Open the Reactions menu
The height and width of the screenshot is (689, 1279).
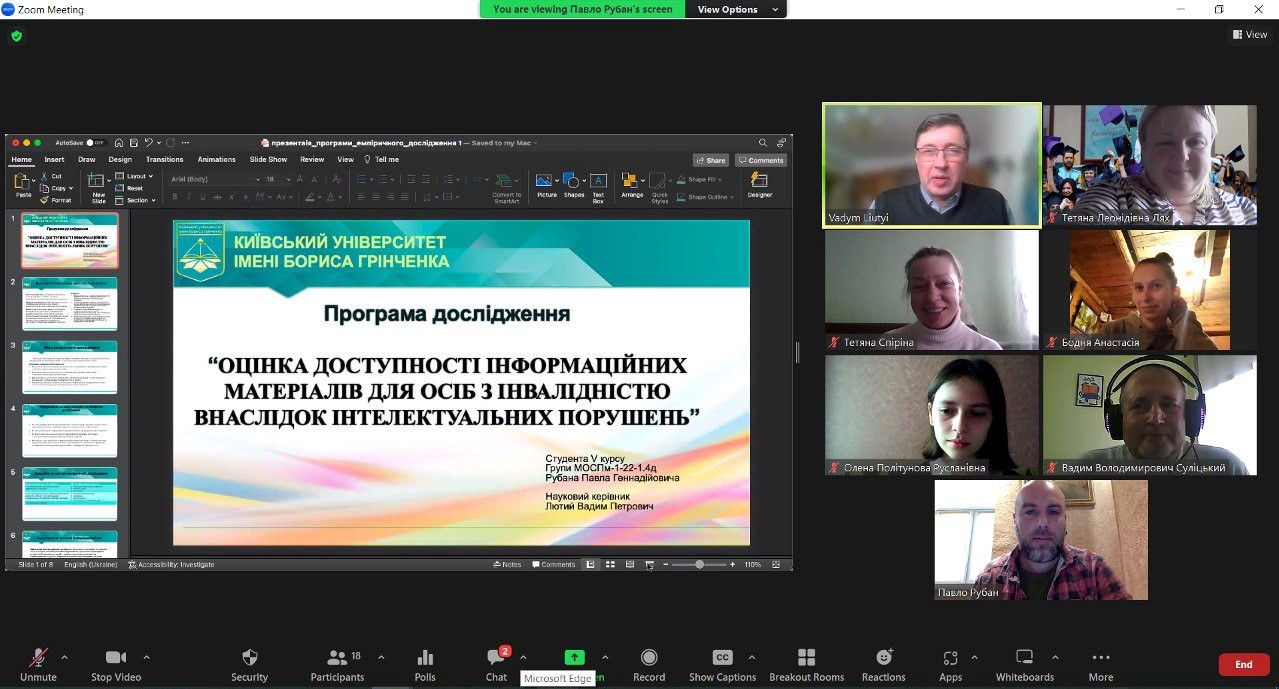click(884, 663)
